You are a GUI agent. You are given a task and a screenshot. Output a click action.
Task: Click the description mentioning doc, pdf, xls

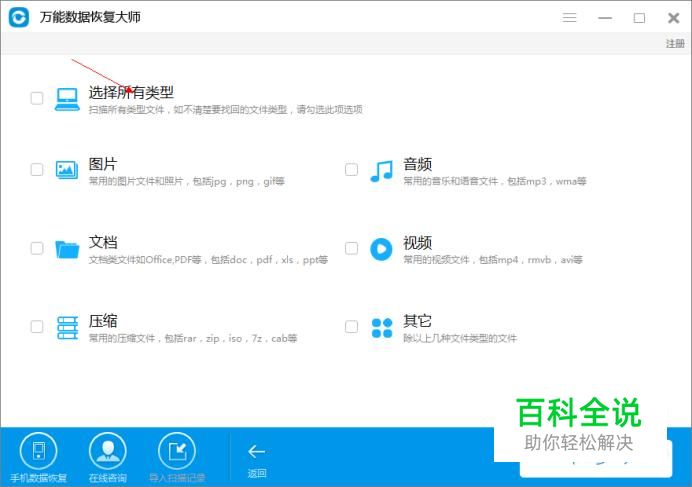(x=208, y=260)
